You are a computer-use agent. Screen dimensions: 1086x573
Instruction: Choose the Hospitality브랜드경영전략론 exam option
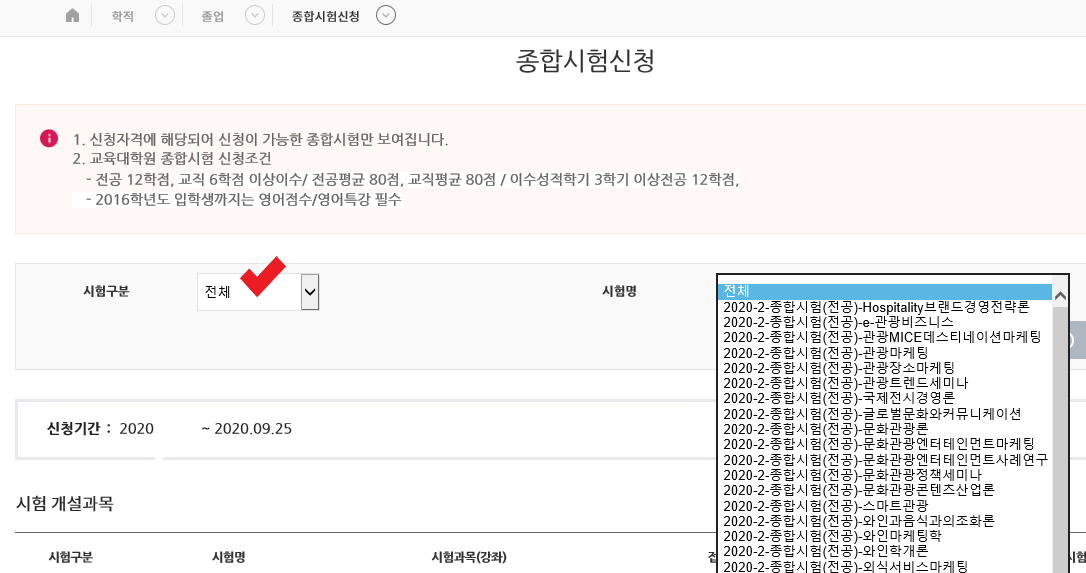pos(876,307)
